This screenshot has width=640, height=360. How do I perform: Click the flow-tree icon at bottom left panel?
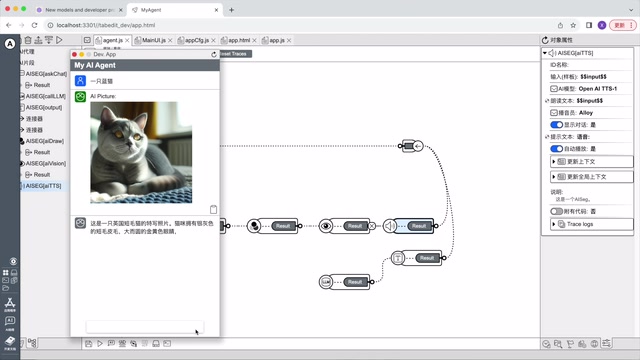click(x=32, y=343)
